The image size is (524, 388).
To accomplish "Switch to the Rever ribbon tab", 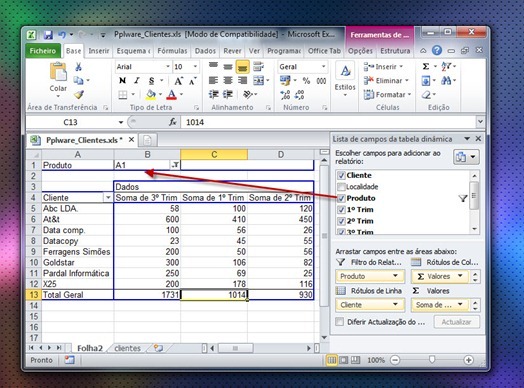I will (232, 51).
